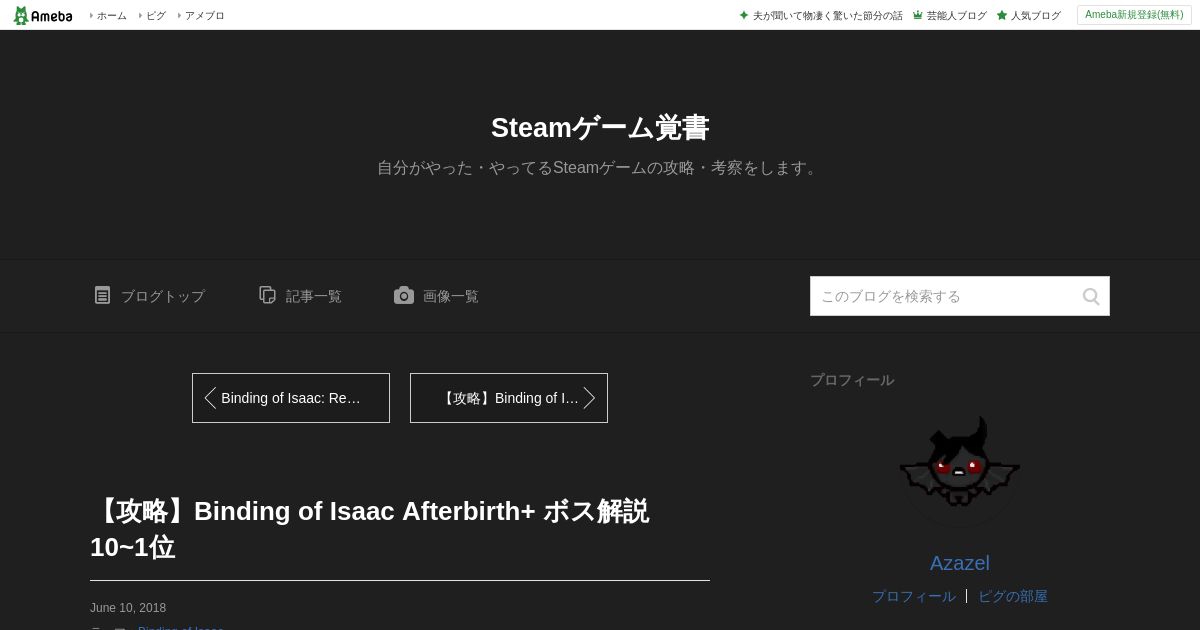Click the blog subtitle 自分がやった・やってるSteamゲーム text
Viewport: 1200px width, 630px height.
tap(600, 168)
